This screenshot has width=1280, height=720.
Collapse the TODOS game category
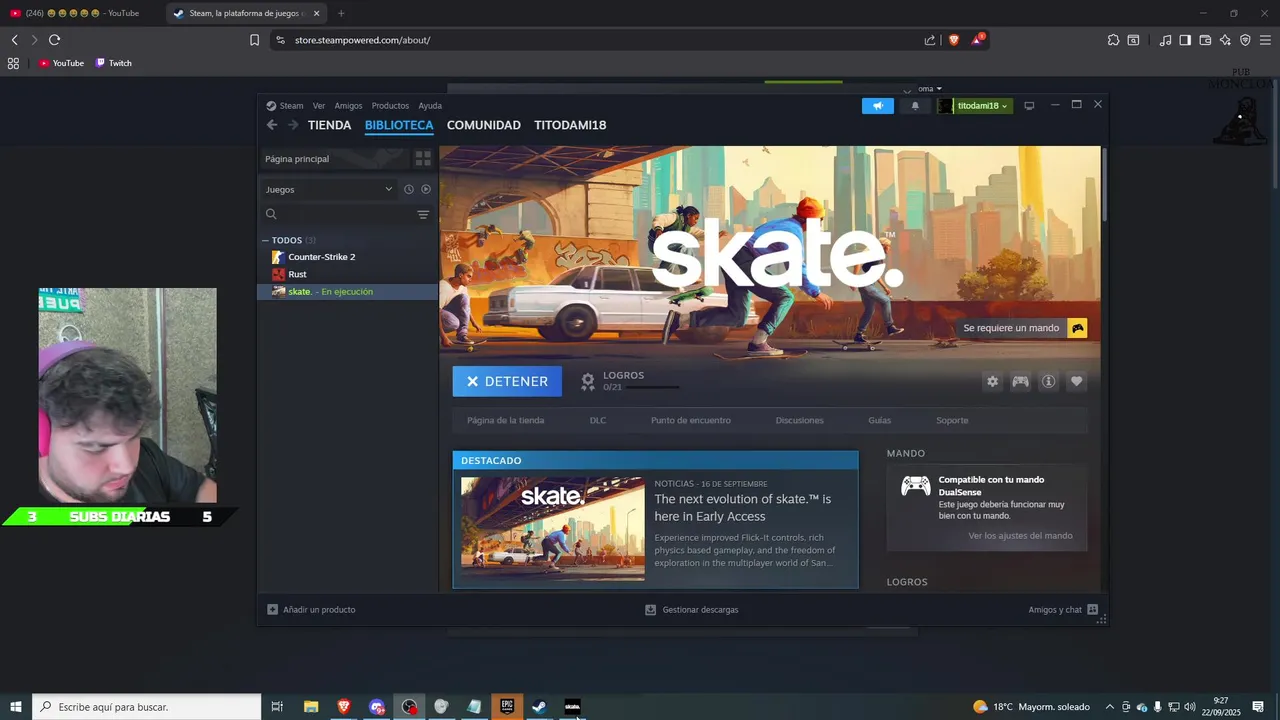pos(266,240)
